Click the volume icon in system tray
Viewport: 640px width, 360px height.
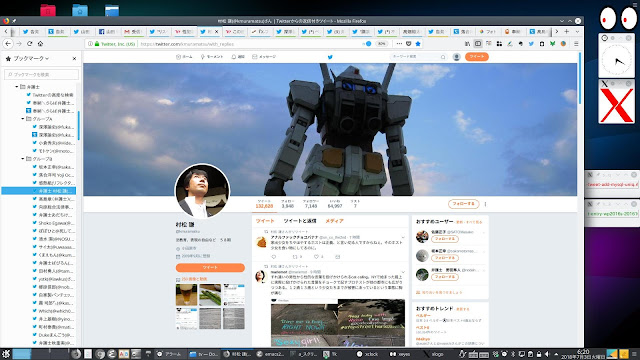click(547, 354)
